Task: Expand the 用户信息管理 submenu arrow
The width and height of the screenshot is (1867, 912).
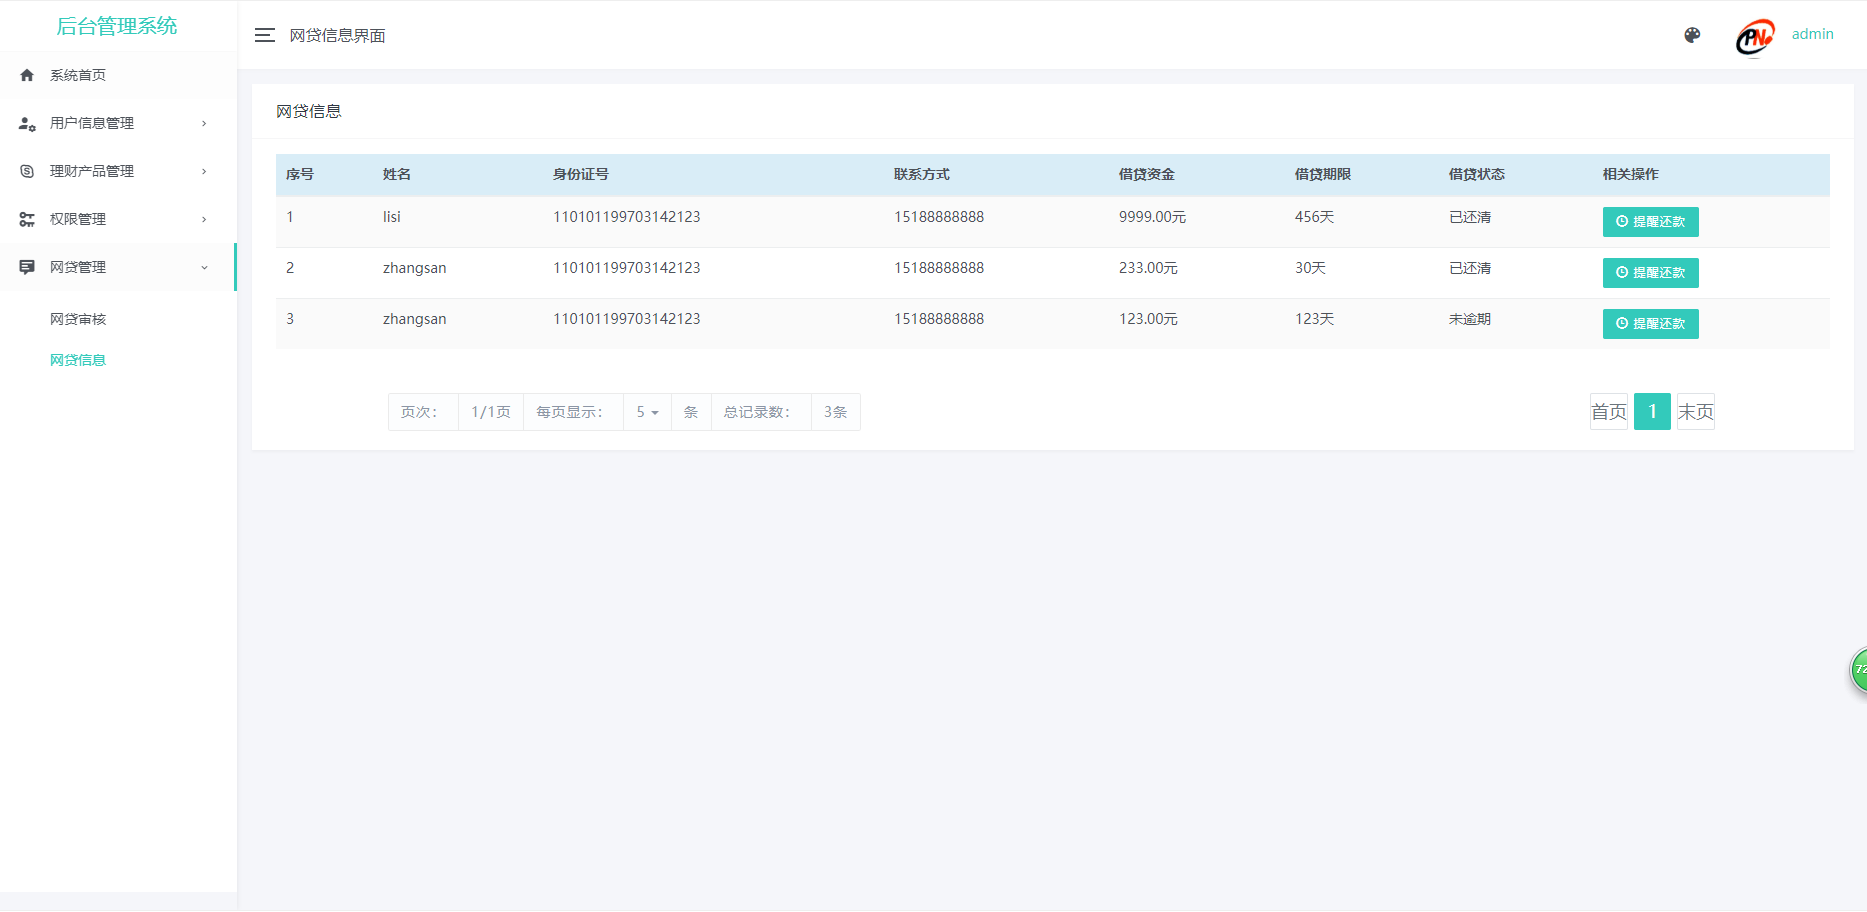Action: pyautogui.click(x=204, y=123)
